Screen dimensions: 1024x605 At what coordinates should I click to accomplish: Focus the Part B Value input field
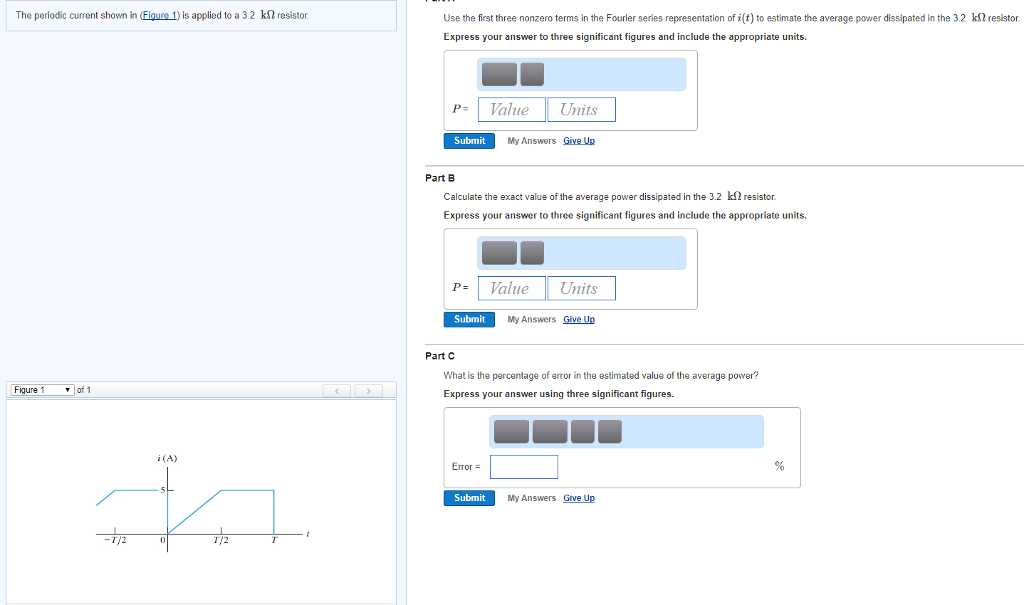[x=511, y=288]
